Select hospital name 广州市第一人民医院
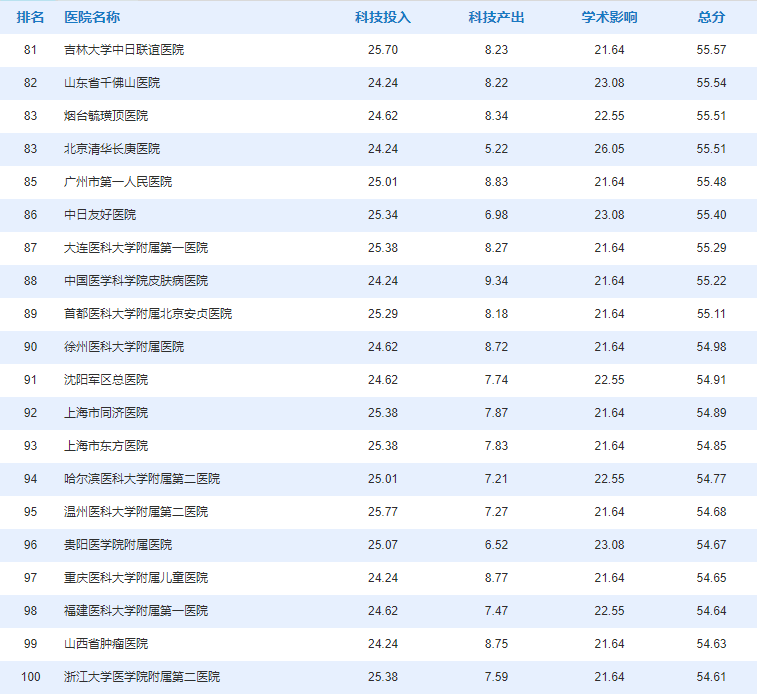The image size is (757, 694). (118, 181)
